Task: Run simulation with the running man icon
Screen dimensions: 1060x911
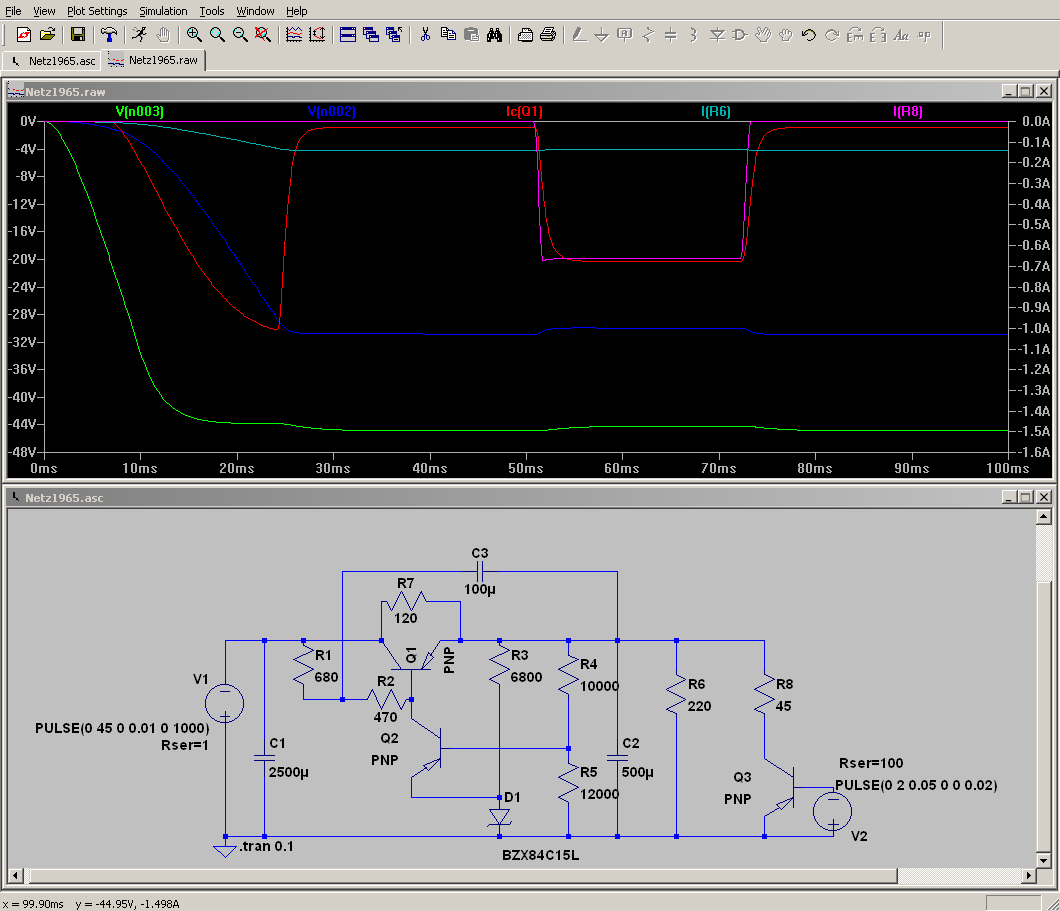Action: [139, 34]
